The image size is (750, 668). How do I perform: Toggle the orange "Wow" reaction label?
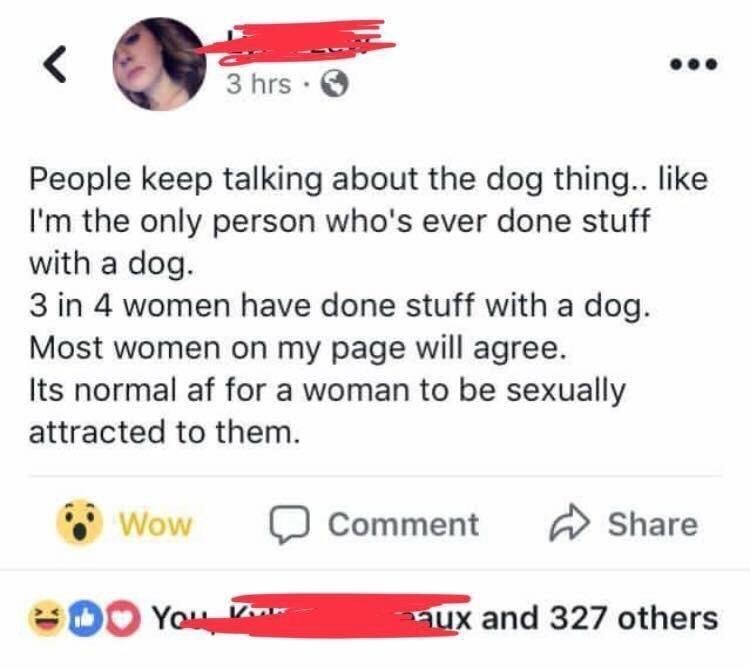[155, 524]
